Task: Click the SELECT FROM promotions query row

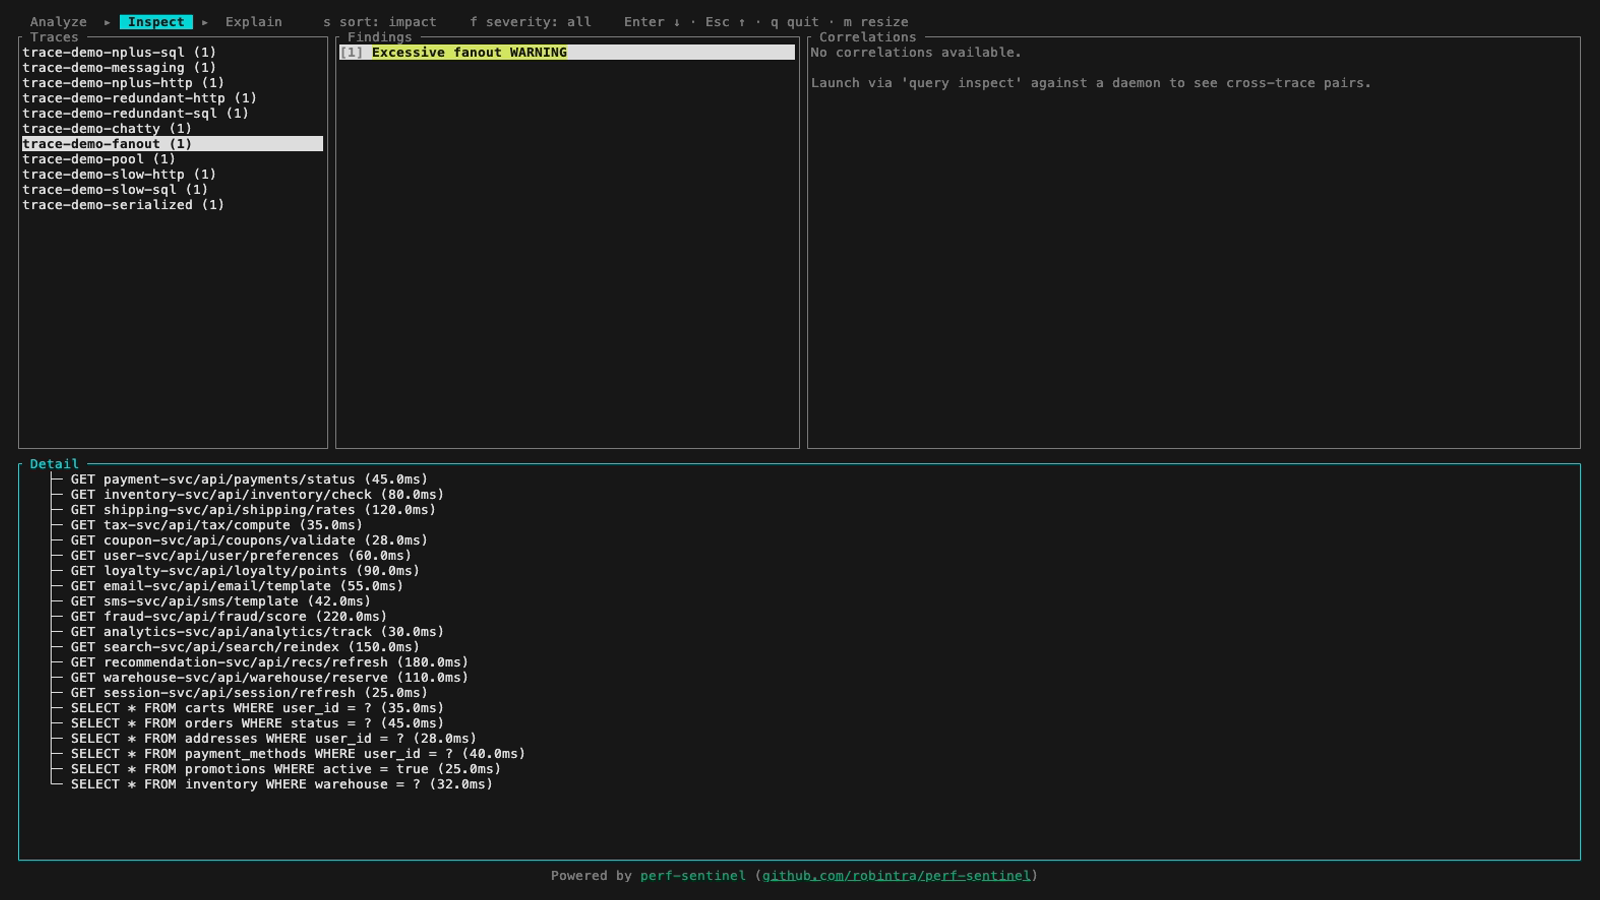Action: pyautogui.click(x=286, y=769)
